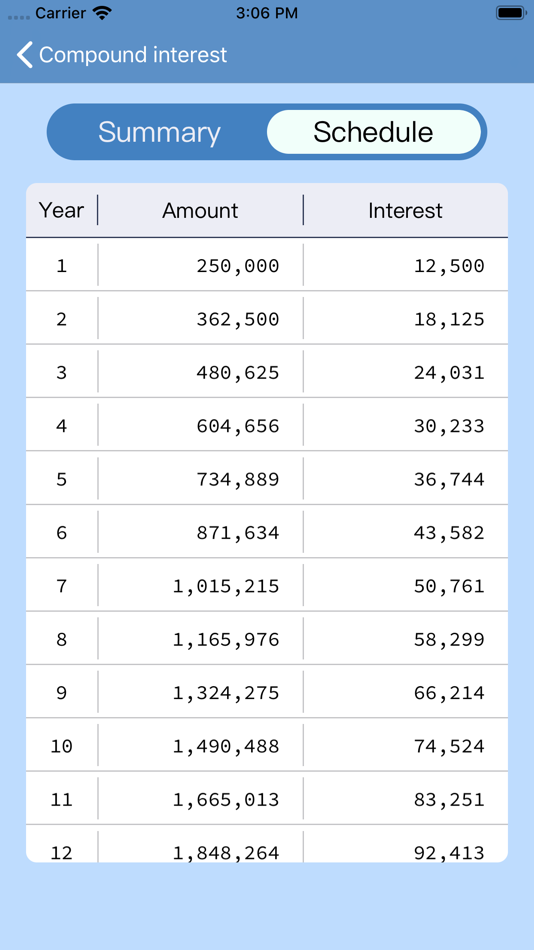Switch to the Summary tab
534x950 pixels.
coord(159,132)
